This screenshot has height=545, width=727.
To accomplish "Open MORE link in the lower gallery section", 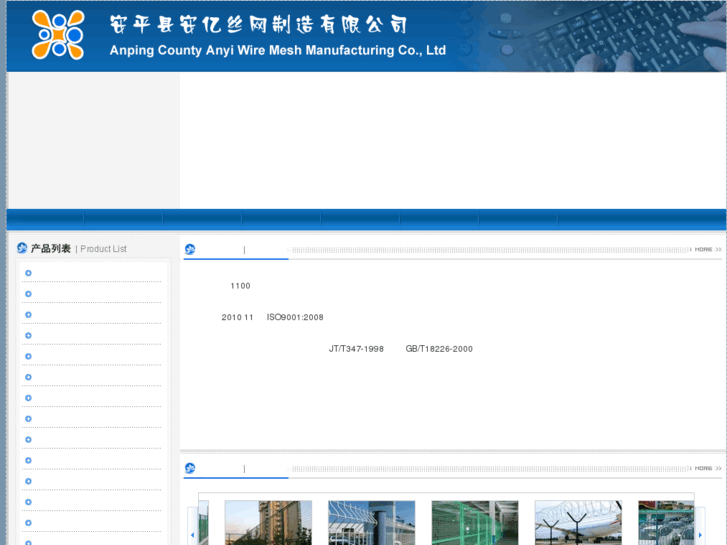I will point(707,468).
